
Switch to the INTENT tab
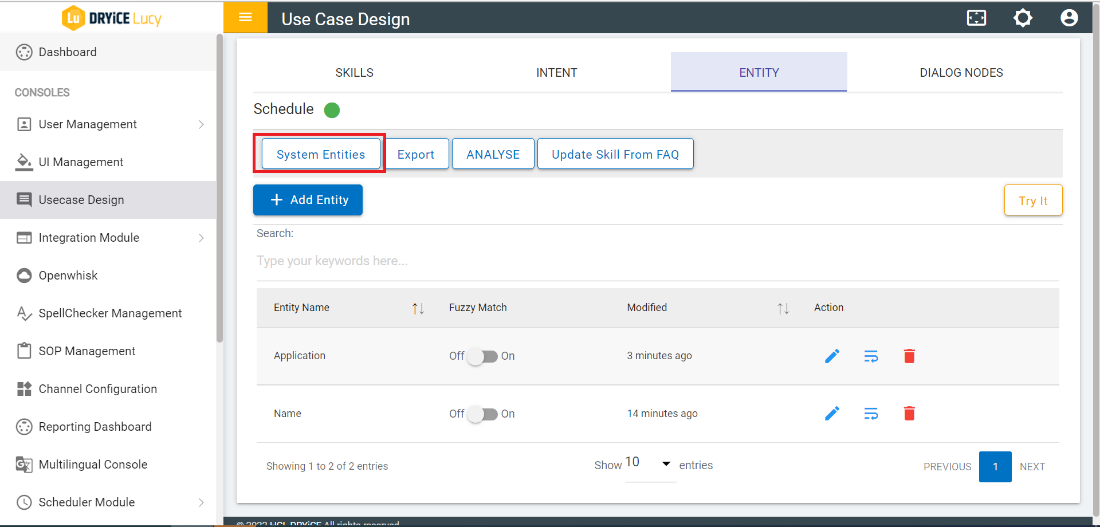[556, 72]
